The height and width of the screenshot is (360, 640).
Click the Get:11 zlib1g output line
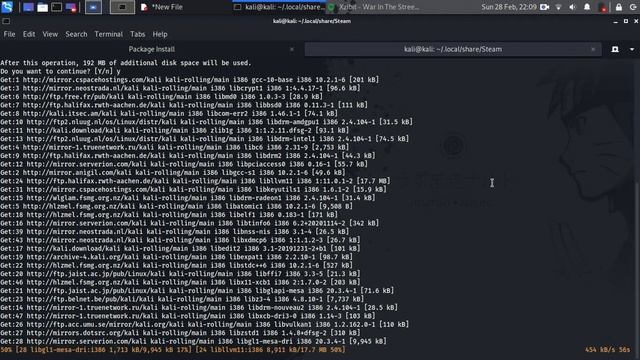[175, 131]
